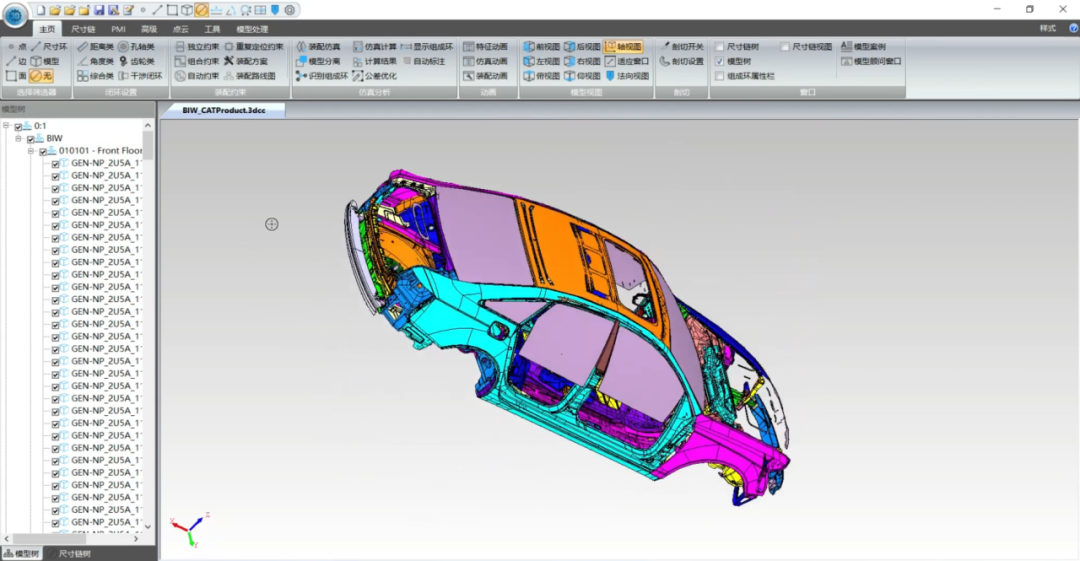Click the blue floppy-disk Save icon

coord(99,10)
